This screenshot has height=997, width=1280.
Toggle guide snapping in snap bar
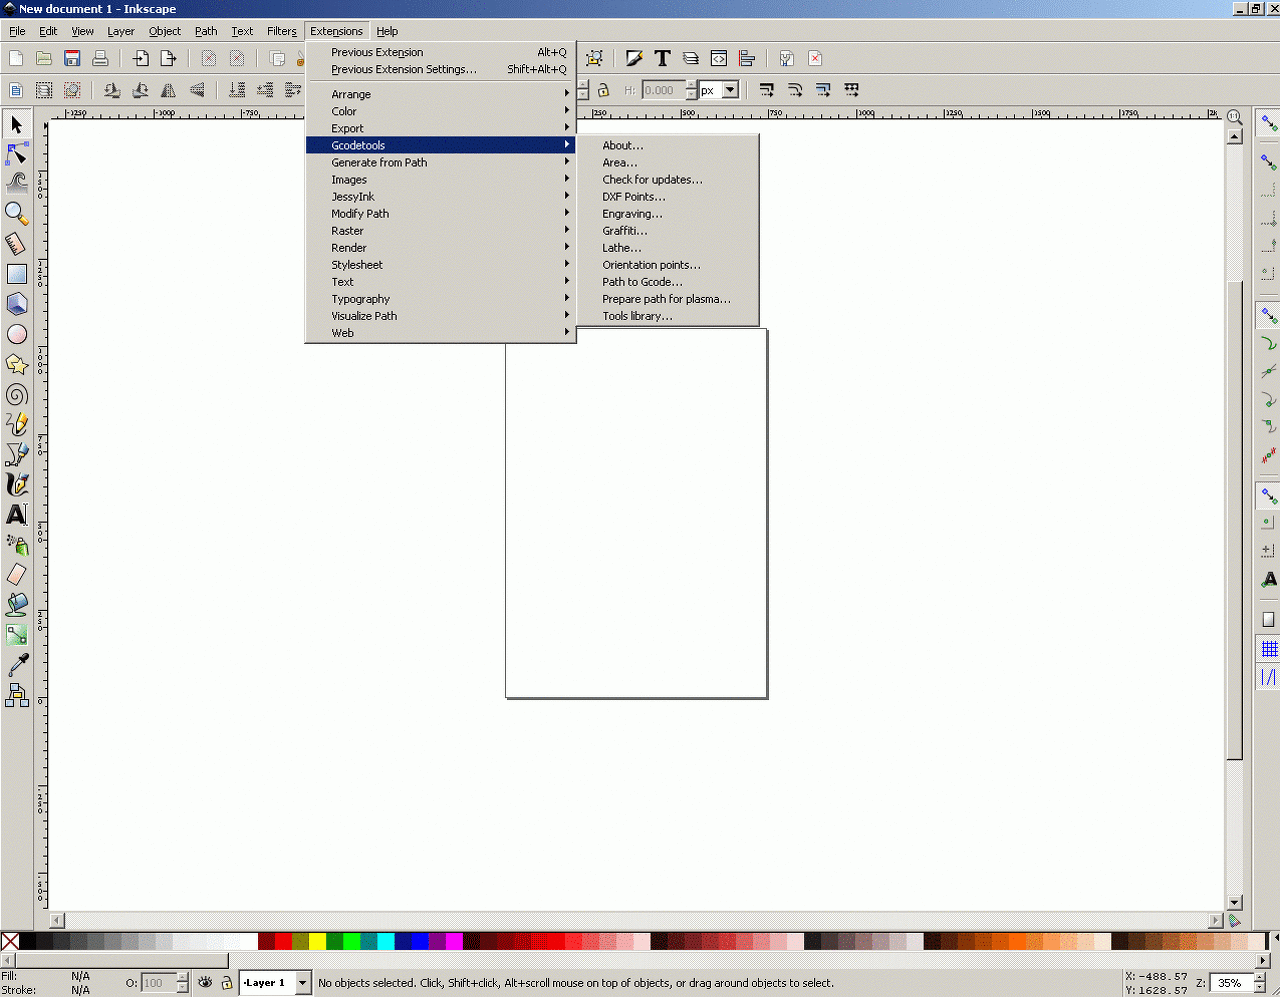pyautogui.click(x=1268, y=677)
